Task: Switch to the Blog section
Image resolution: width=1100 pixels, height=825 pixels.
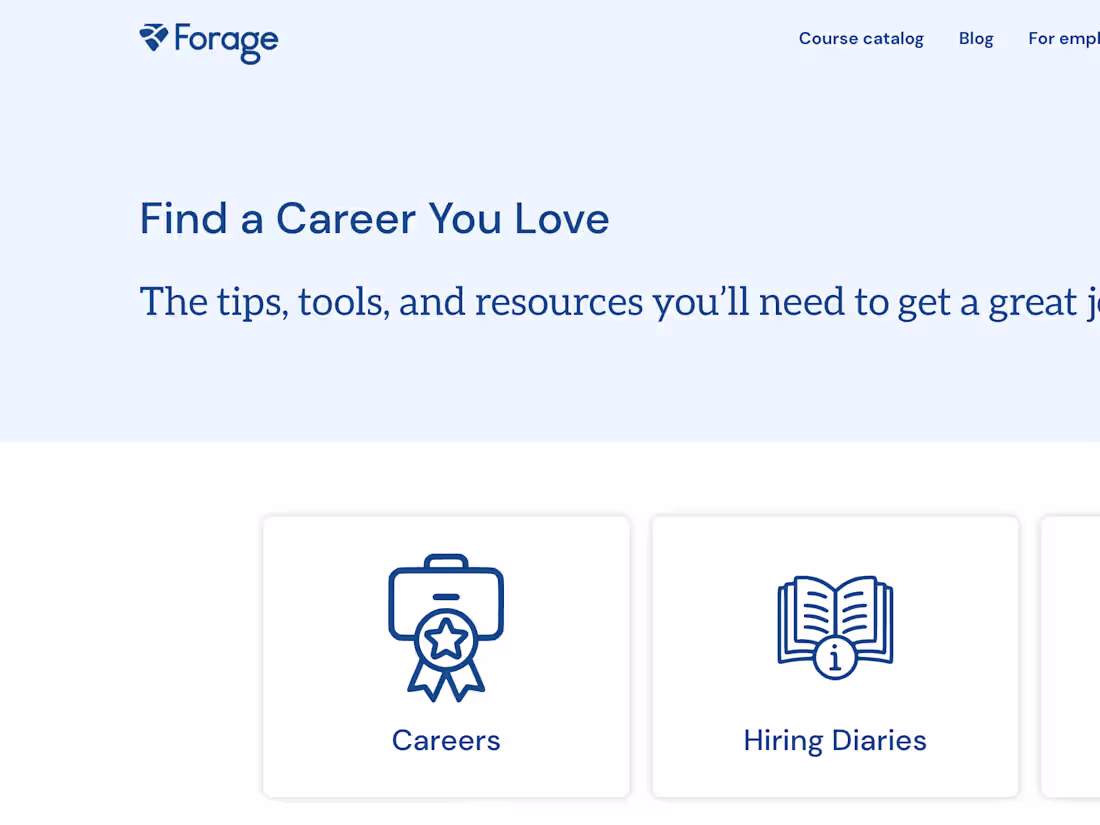Action: pyautogui.click(x=975, y=38)
